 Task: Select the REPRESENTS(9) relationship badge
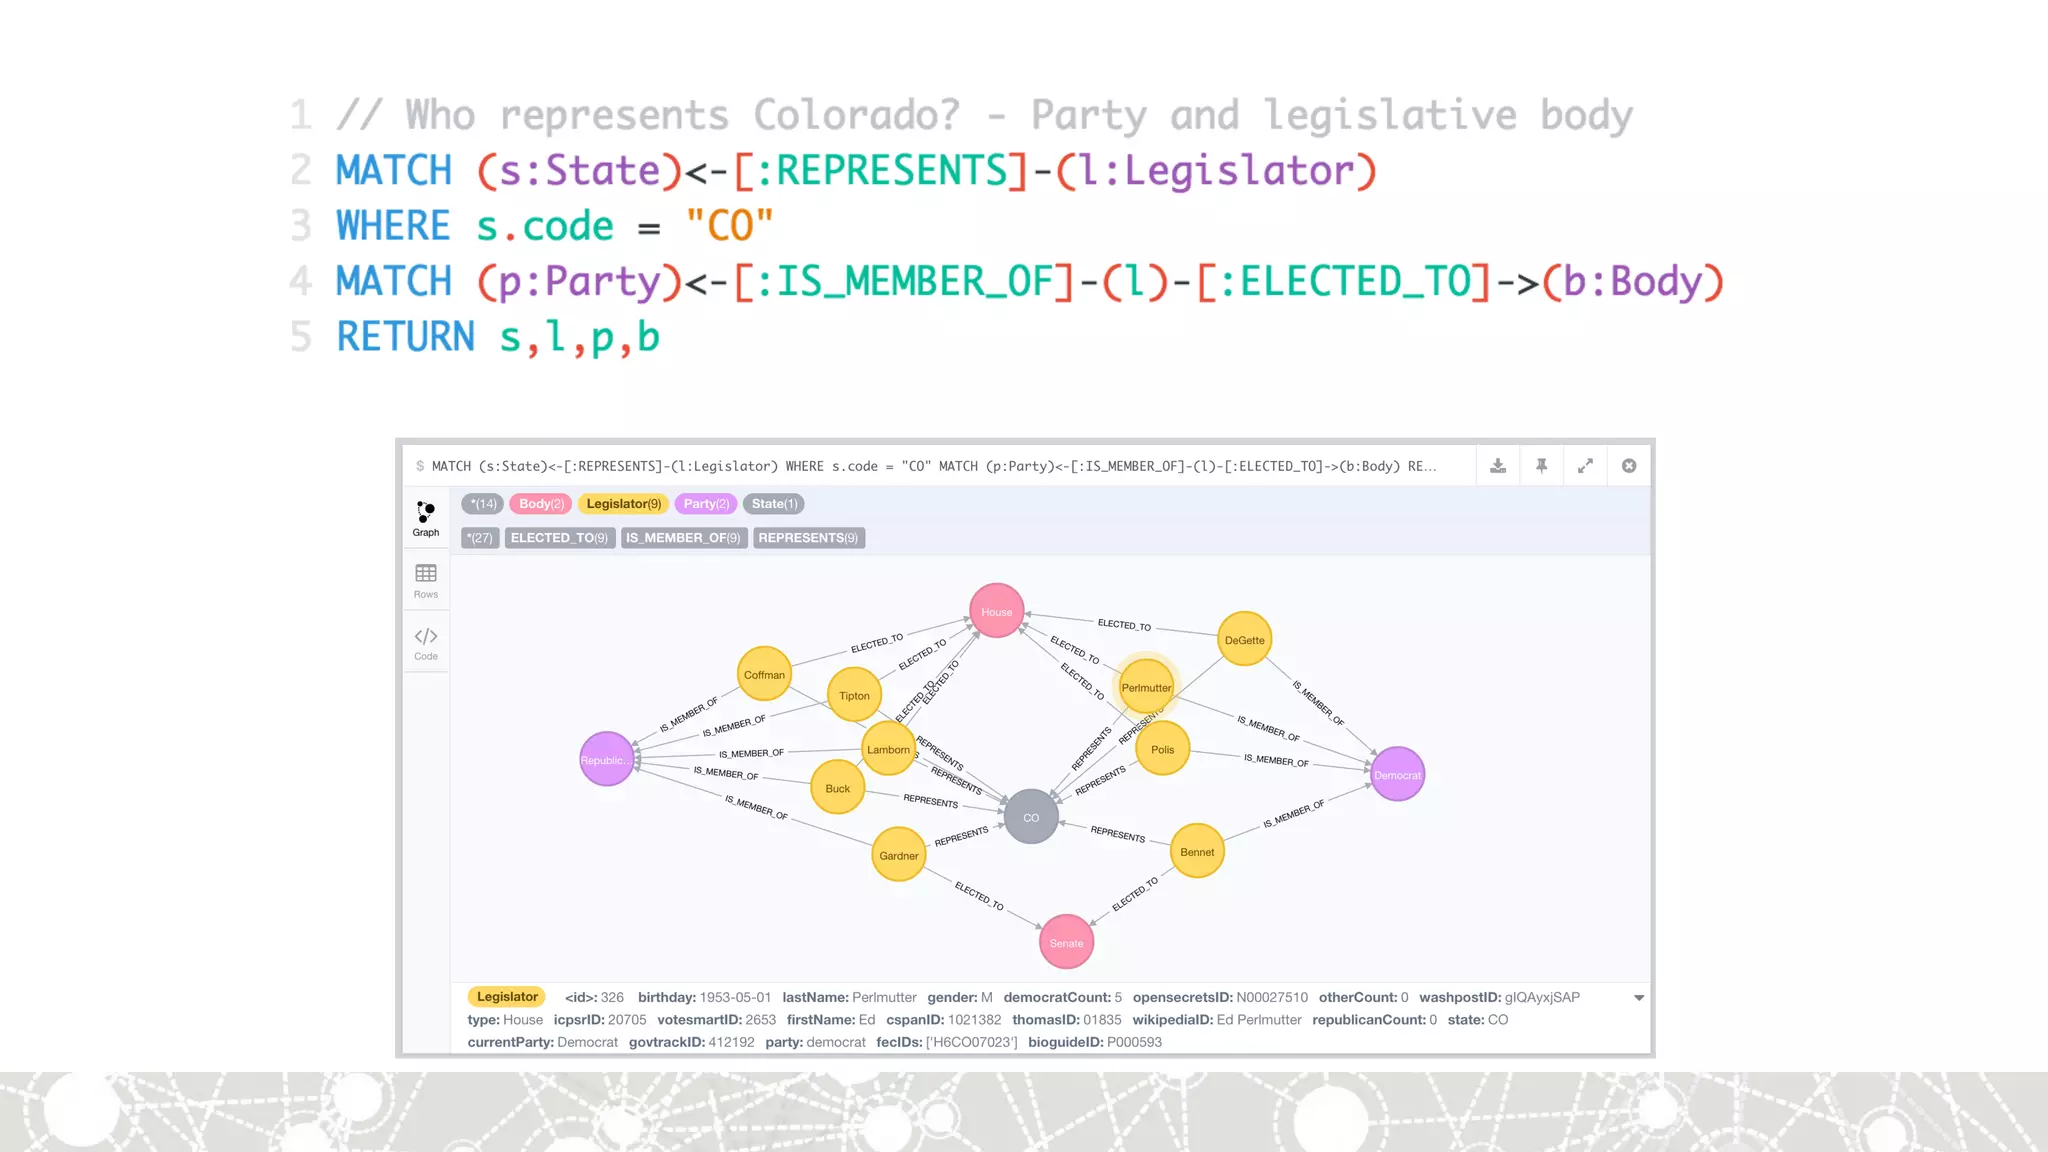pyautogui.click(x=808, y=538)
